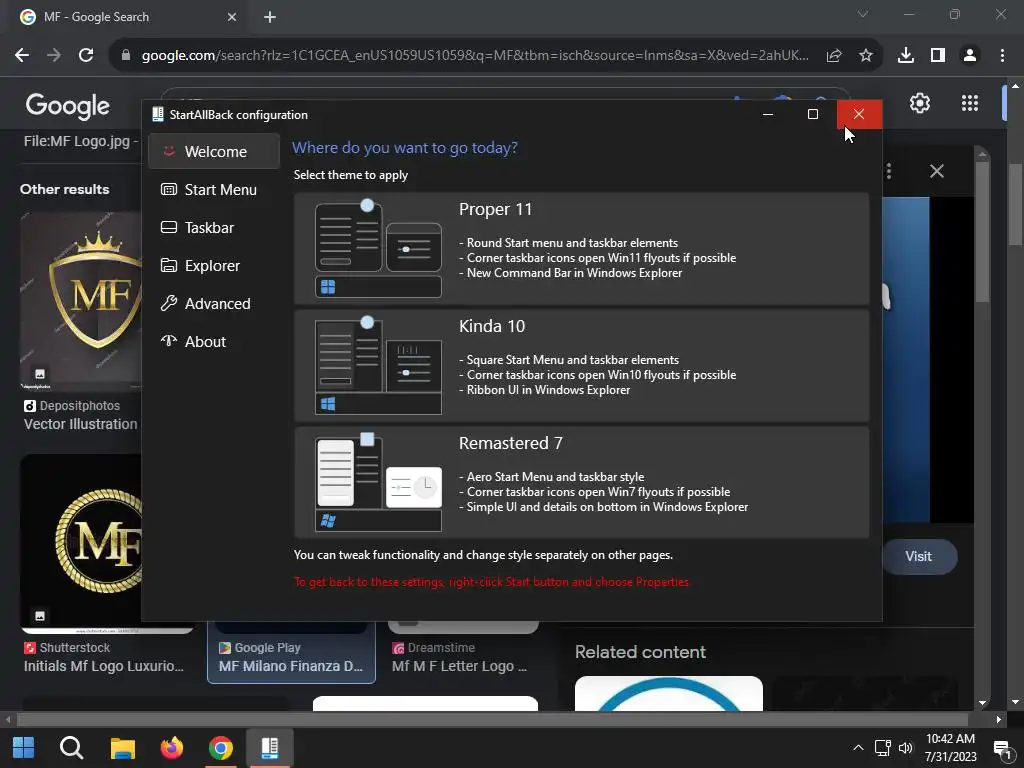Click the Chrome address bar URL

click(x=475, y=56)
